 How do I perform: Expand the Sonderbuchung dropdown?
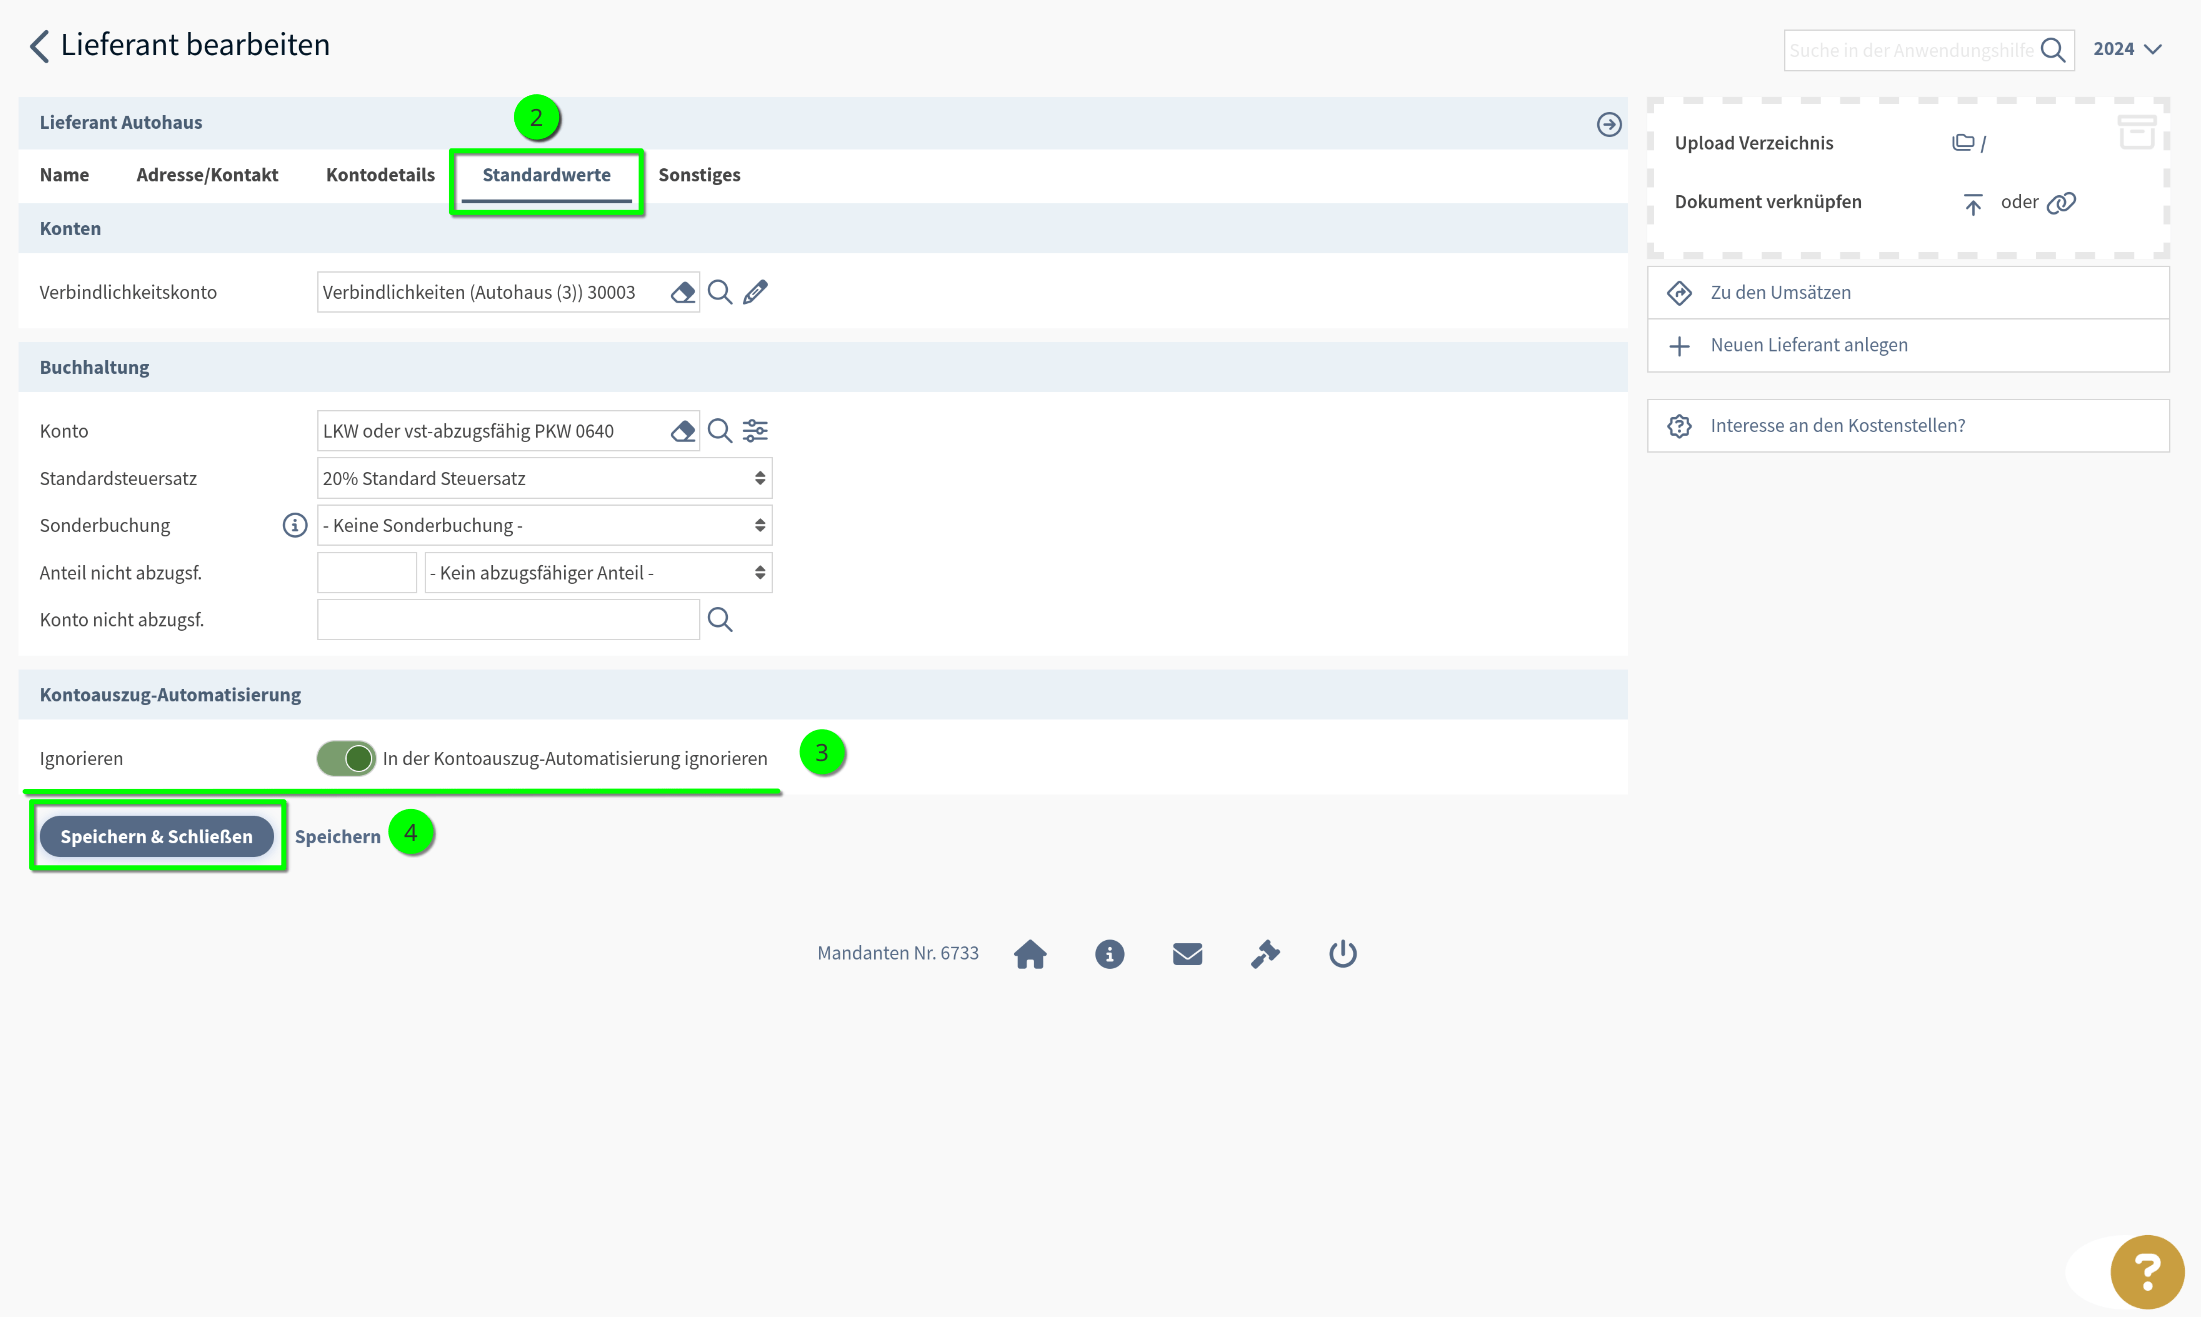point(544,526)
